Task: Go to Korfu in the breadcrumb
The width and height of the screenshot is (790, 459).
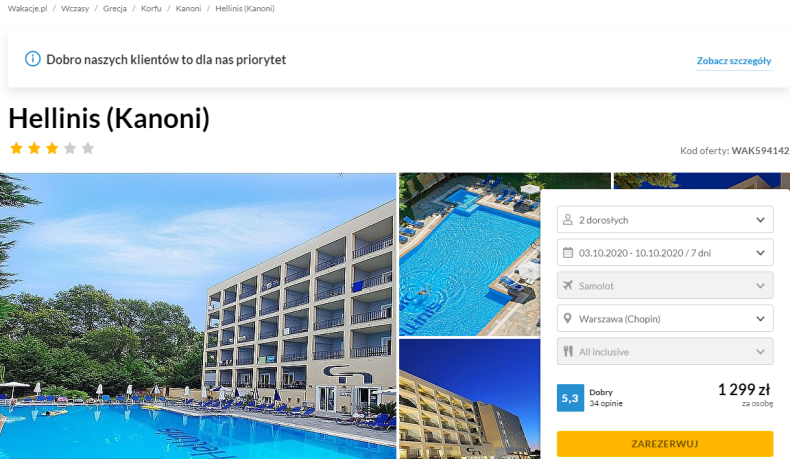Action: coord(151,9)
